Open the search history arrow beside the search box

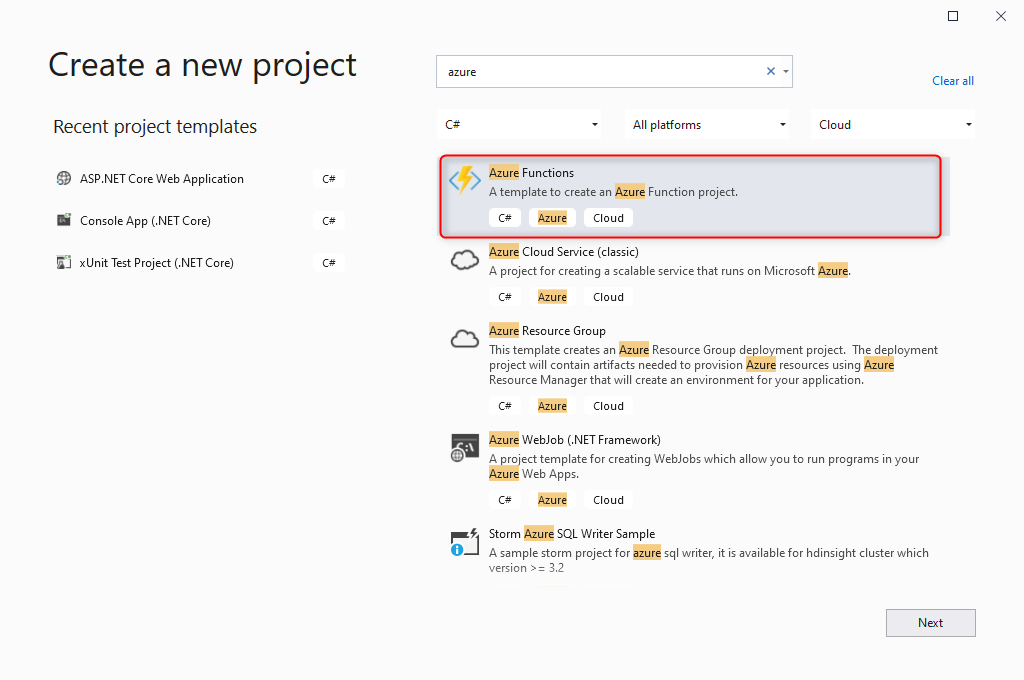tap(786, 71)
